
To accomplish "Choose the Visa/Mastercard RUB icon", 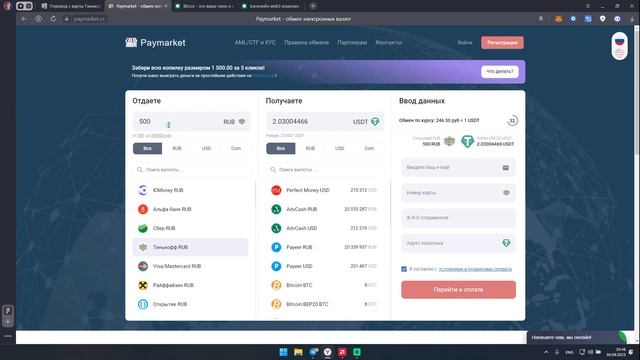I will (143, 266).
